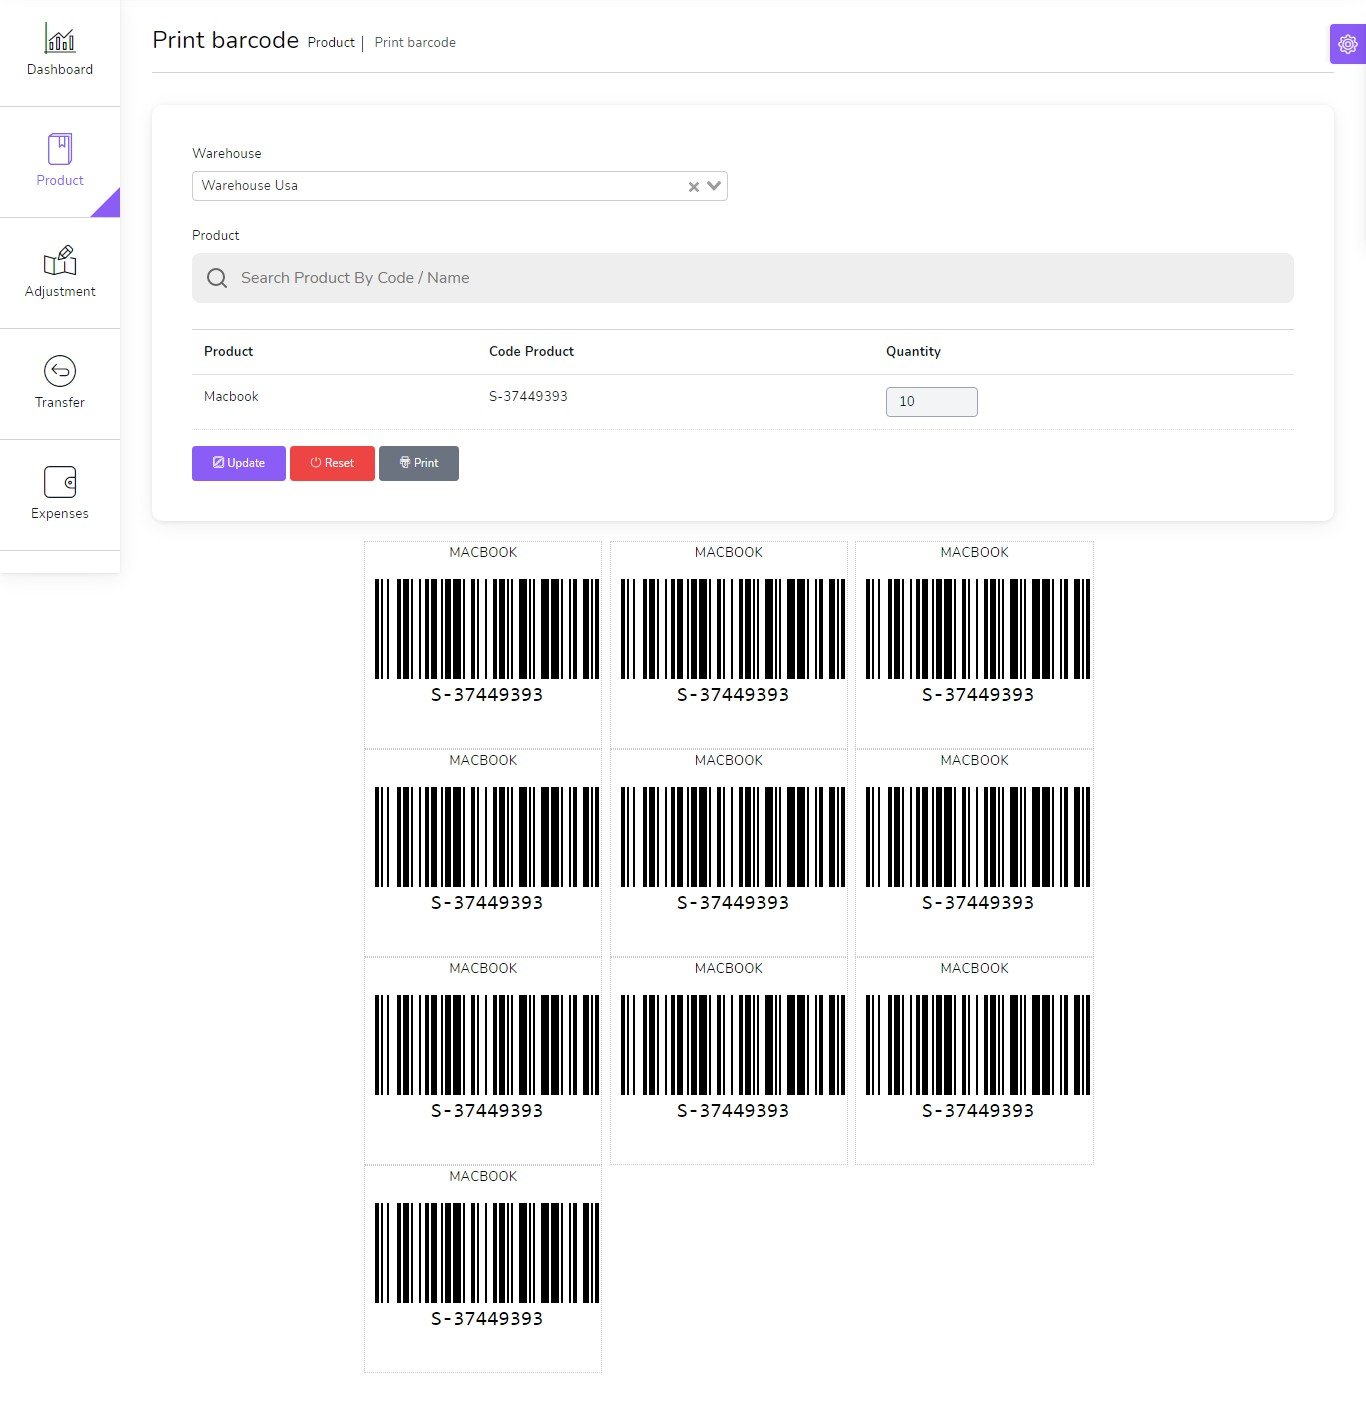Select the Print barcode breadcrumb
The image size is (1366, 1408).
(x=415, y=42)
